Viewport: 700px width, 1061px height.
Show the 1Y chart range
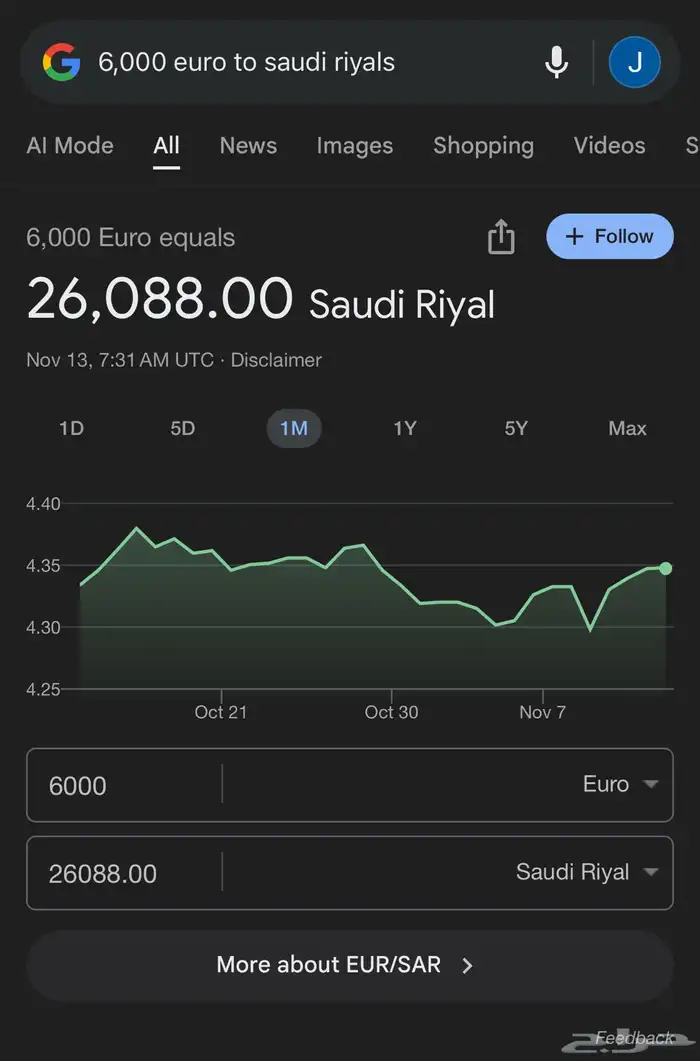click(x=404, y=429)
